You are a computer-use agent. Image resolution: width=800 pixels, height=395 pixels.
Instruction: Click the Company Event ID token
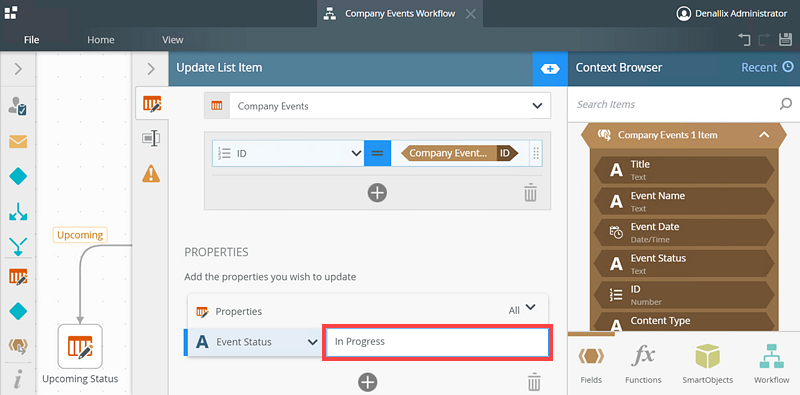(460, 153)
